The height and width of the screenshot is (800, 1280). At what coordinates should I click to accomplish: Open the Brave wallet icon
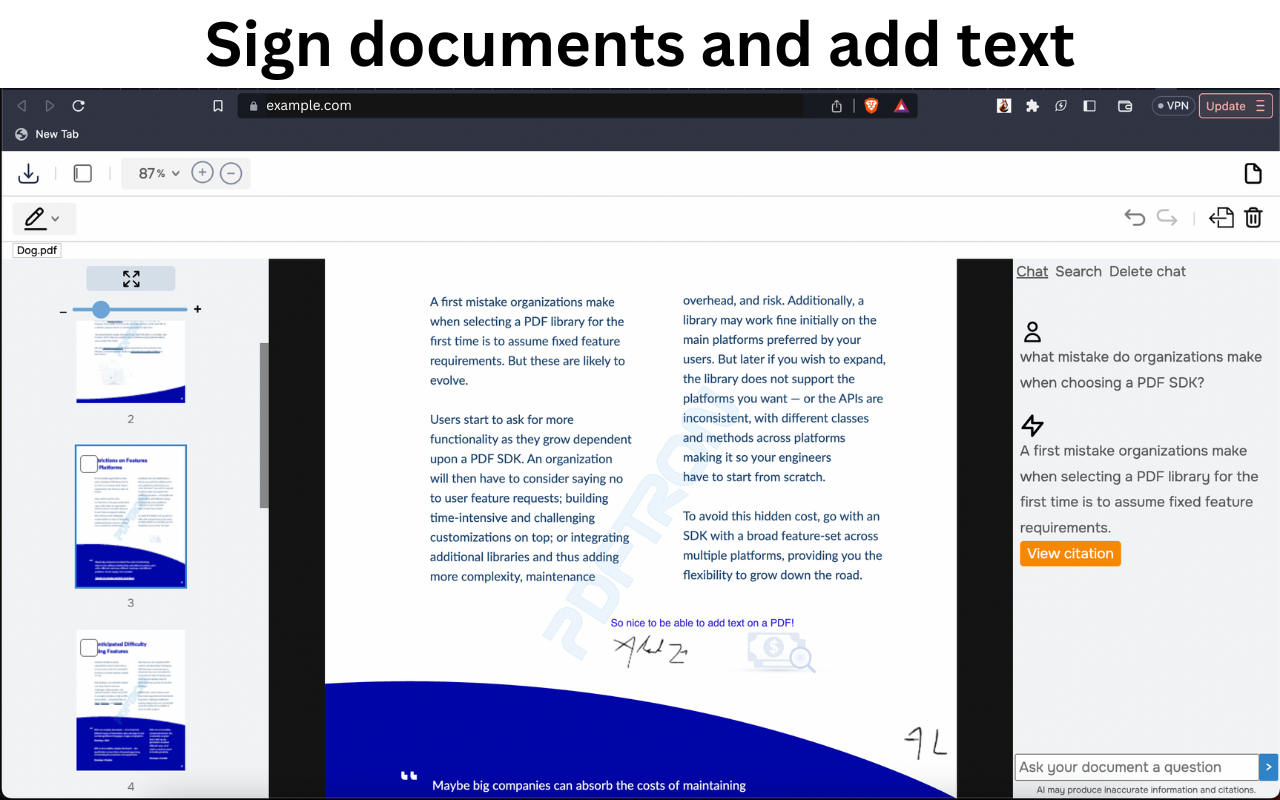click(1125, 106)
